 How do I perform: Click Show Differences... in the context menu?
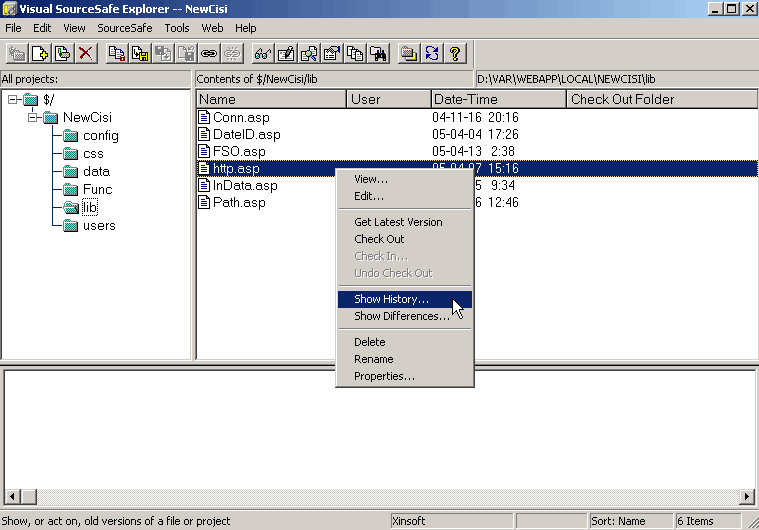coord(405,316)
